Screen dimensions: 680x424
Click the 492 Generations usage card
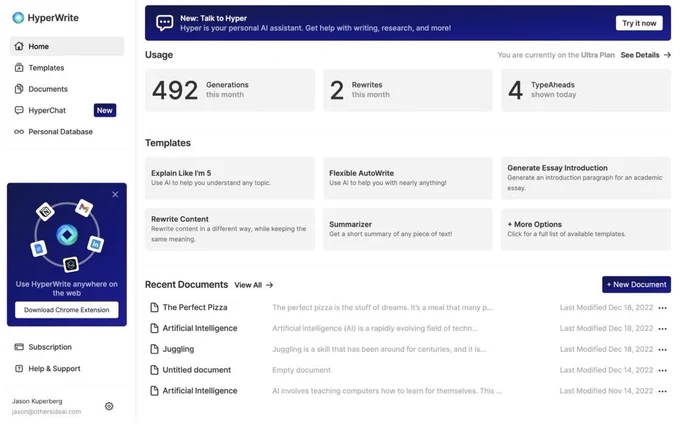(230, 90)
